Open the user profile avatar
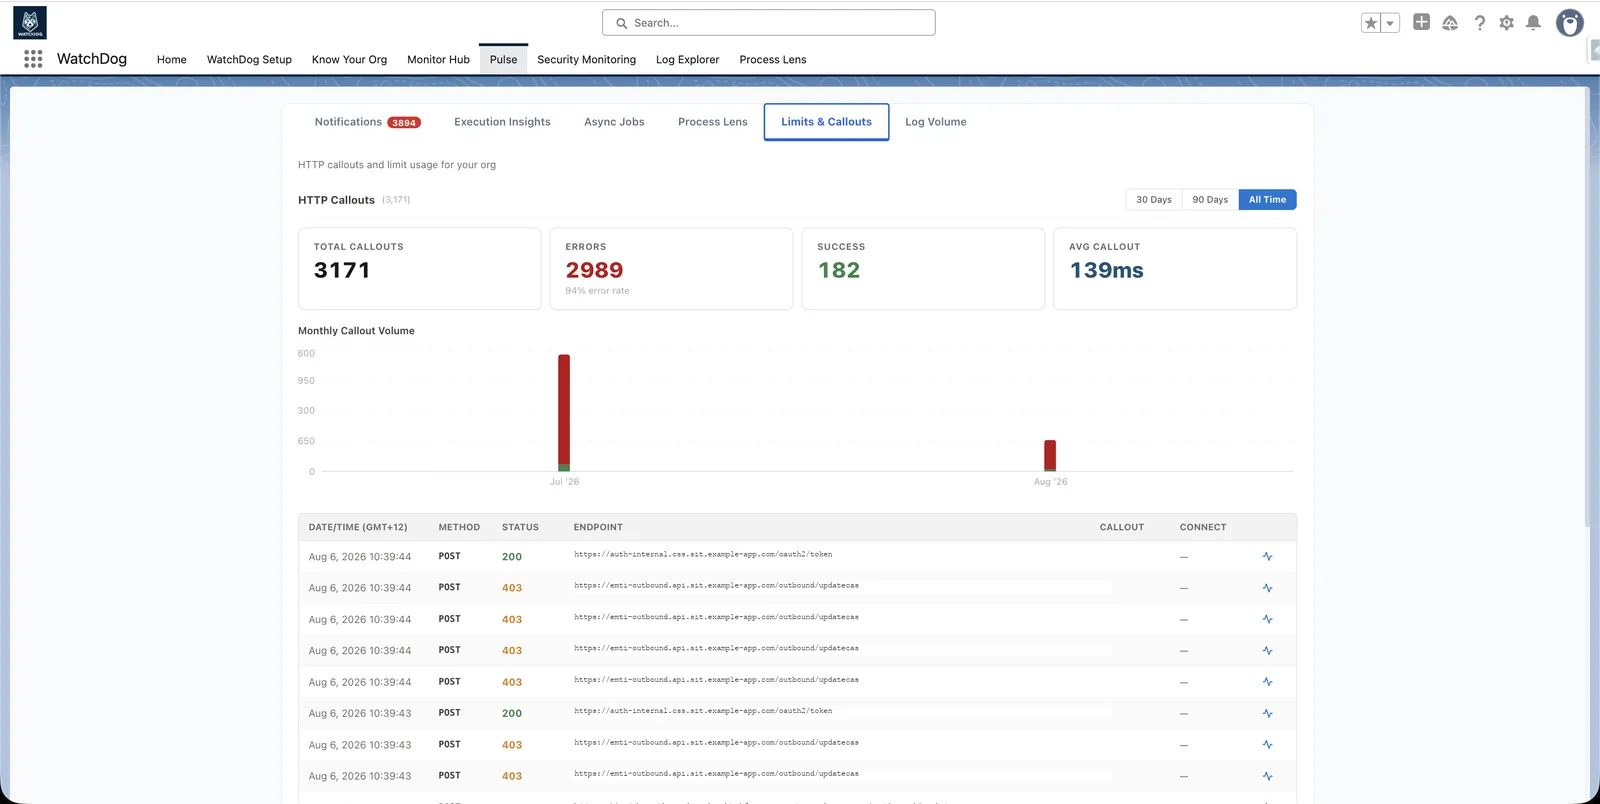Screen dimensions: 1600x804 [1570, 23]
